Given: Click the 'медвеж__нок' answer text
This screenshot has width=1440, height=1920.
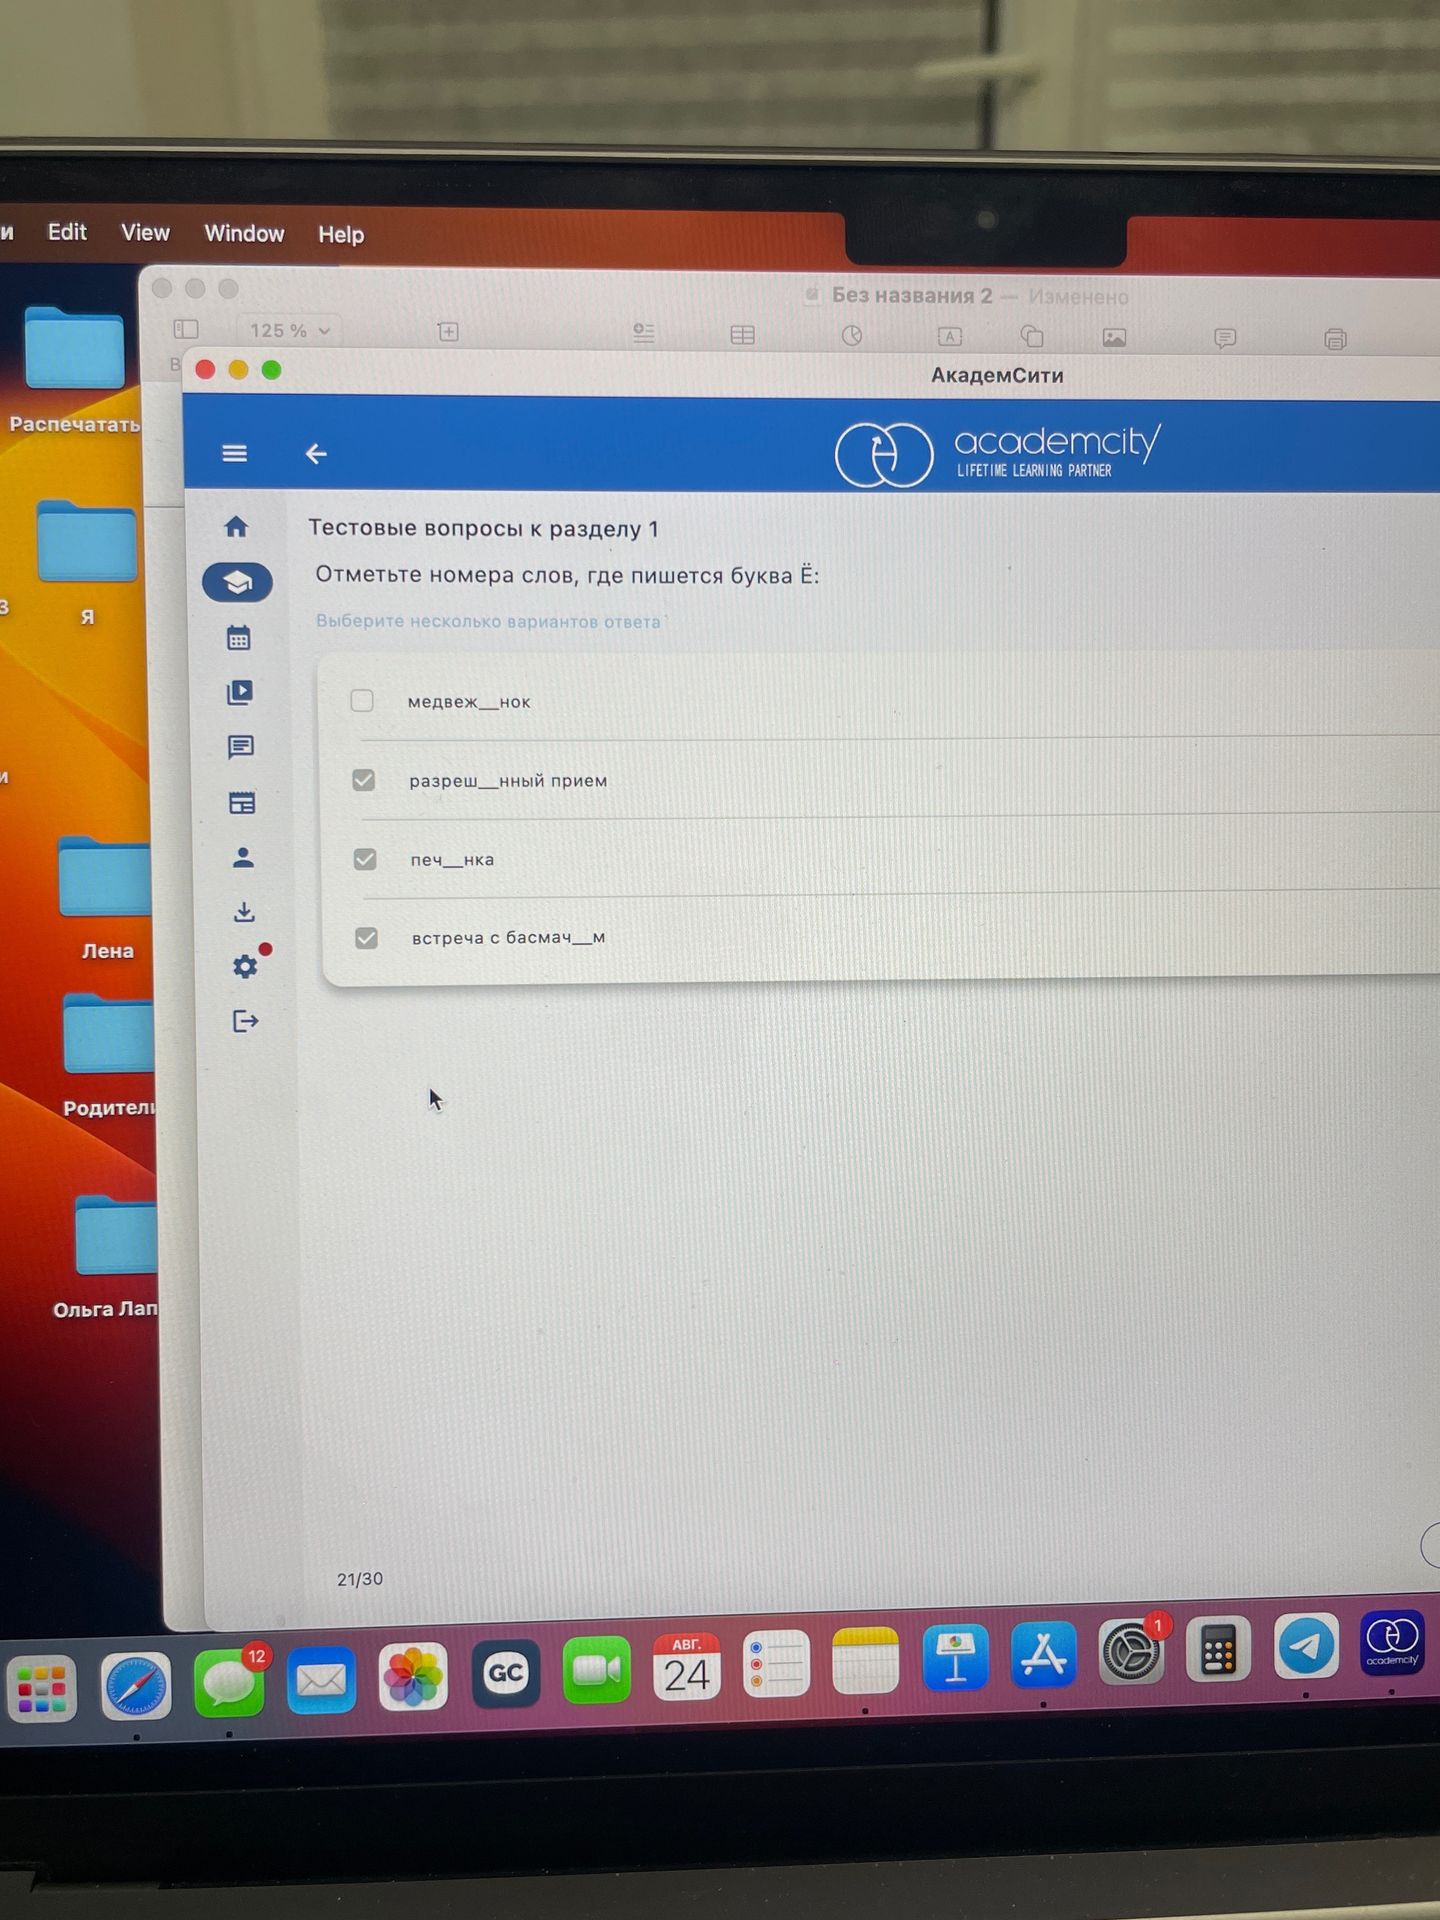Looking at the screenshot, I should click(x=469, y=702).
